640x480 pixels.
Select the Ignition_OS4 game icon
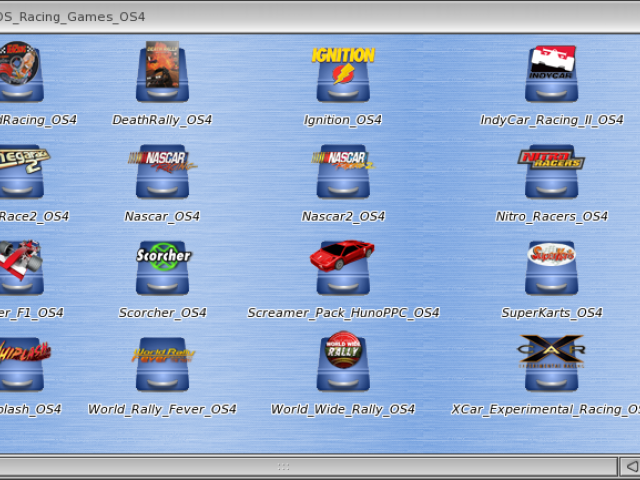[x=343, y=73]
